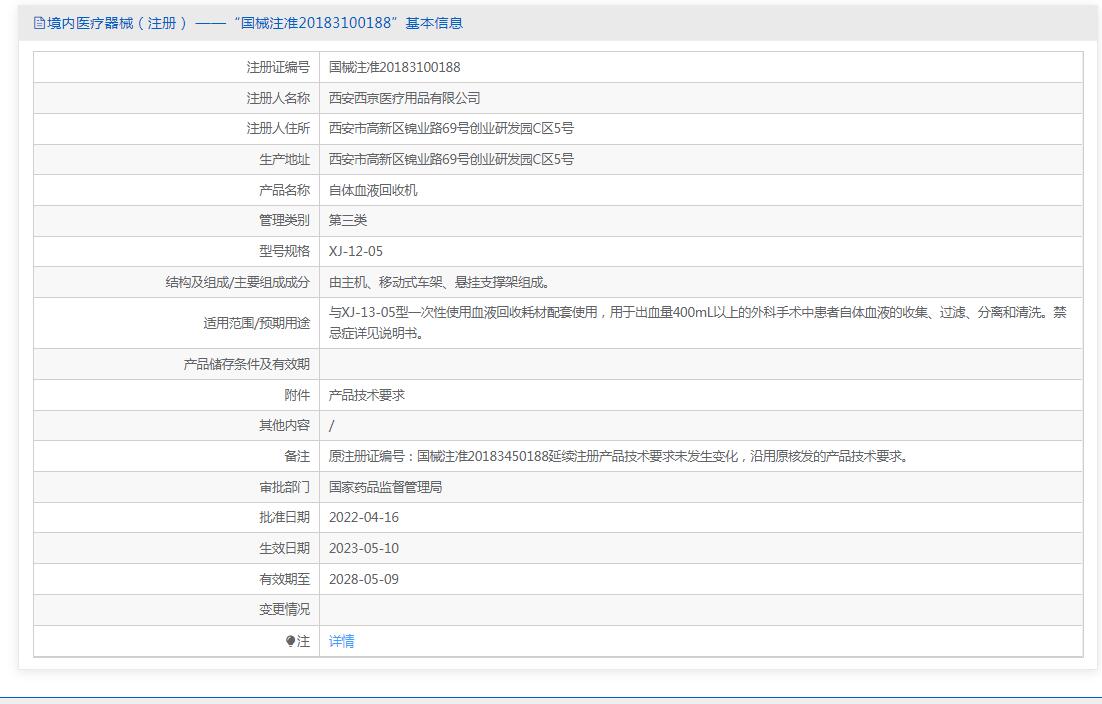Click the bullet icon beside the 注 label
Viewport: 1102px width, 704px height.
pos(290,641)
